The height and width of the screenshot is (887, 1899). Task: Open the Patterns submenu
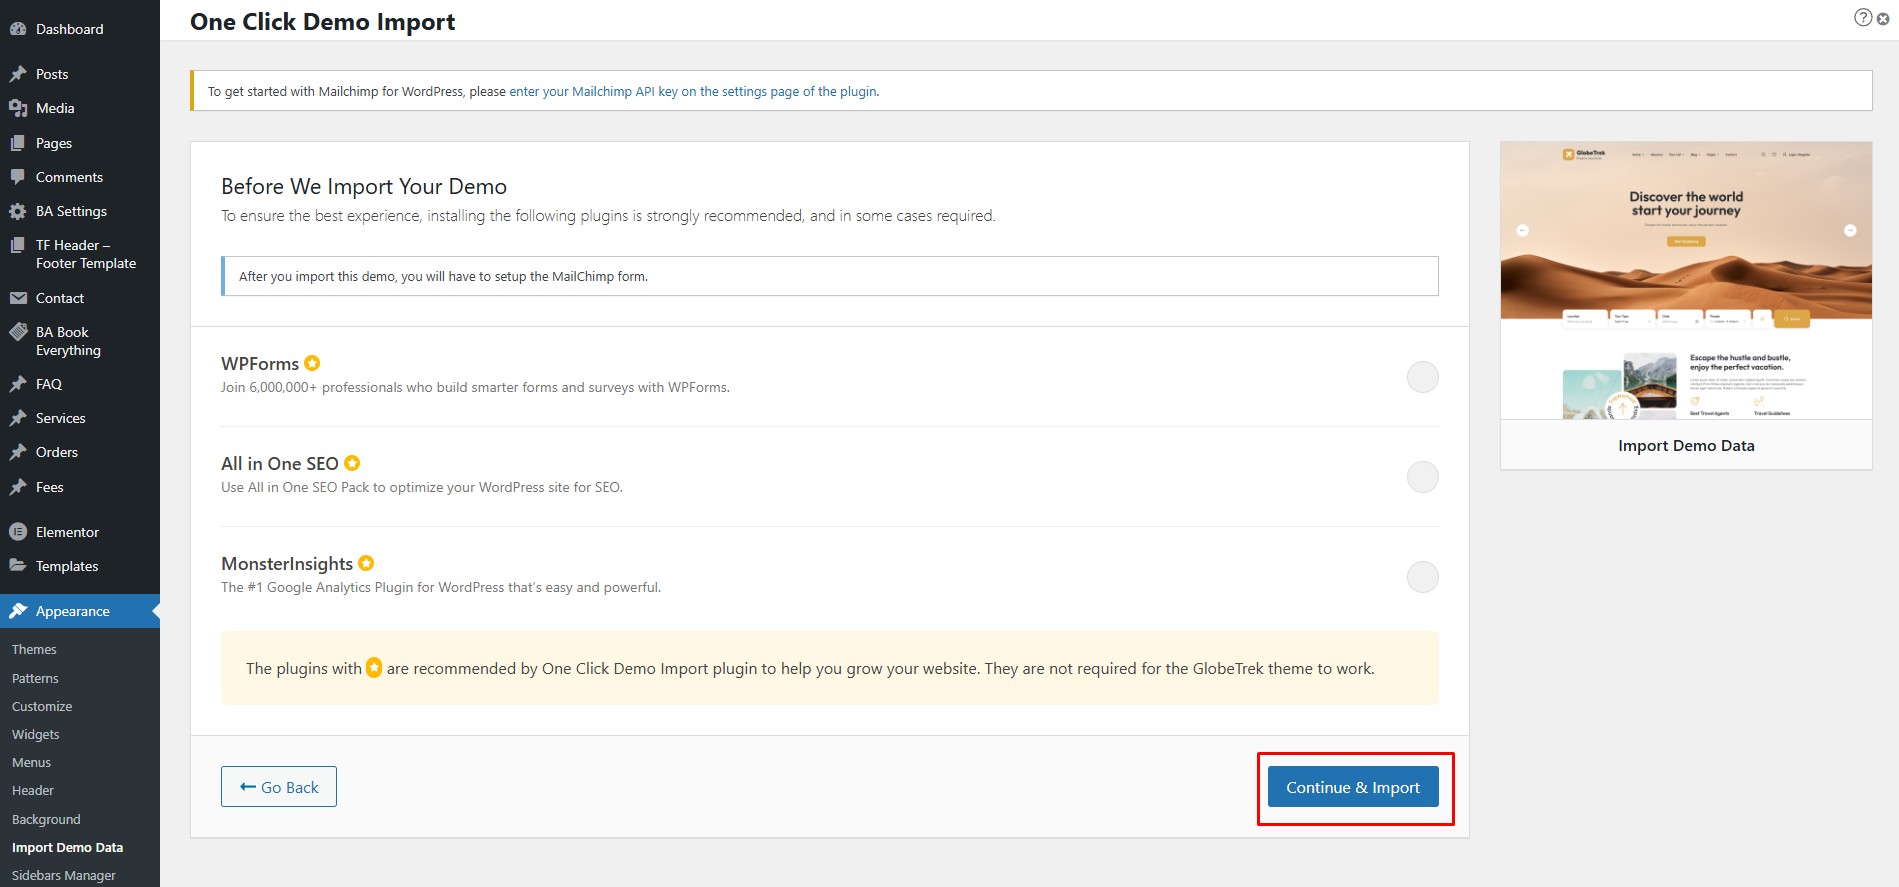(x=35, y=678)
